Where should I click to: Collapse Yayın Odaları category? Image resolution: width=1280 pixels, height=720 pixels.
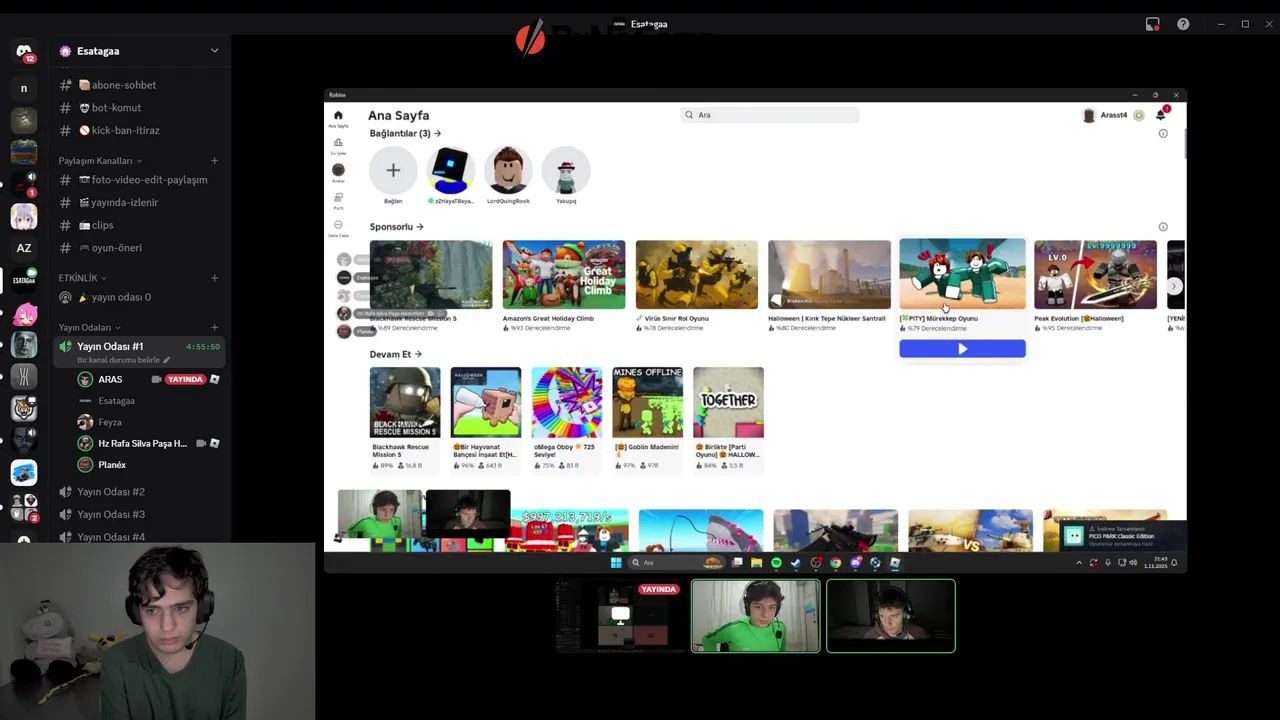tap(89, 327)
